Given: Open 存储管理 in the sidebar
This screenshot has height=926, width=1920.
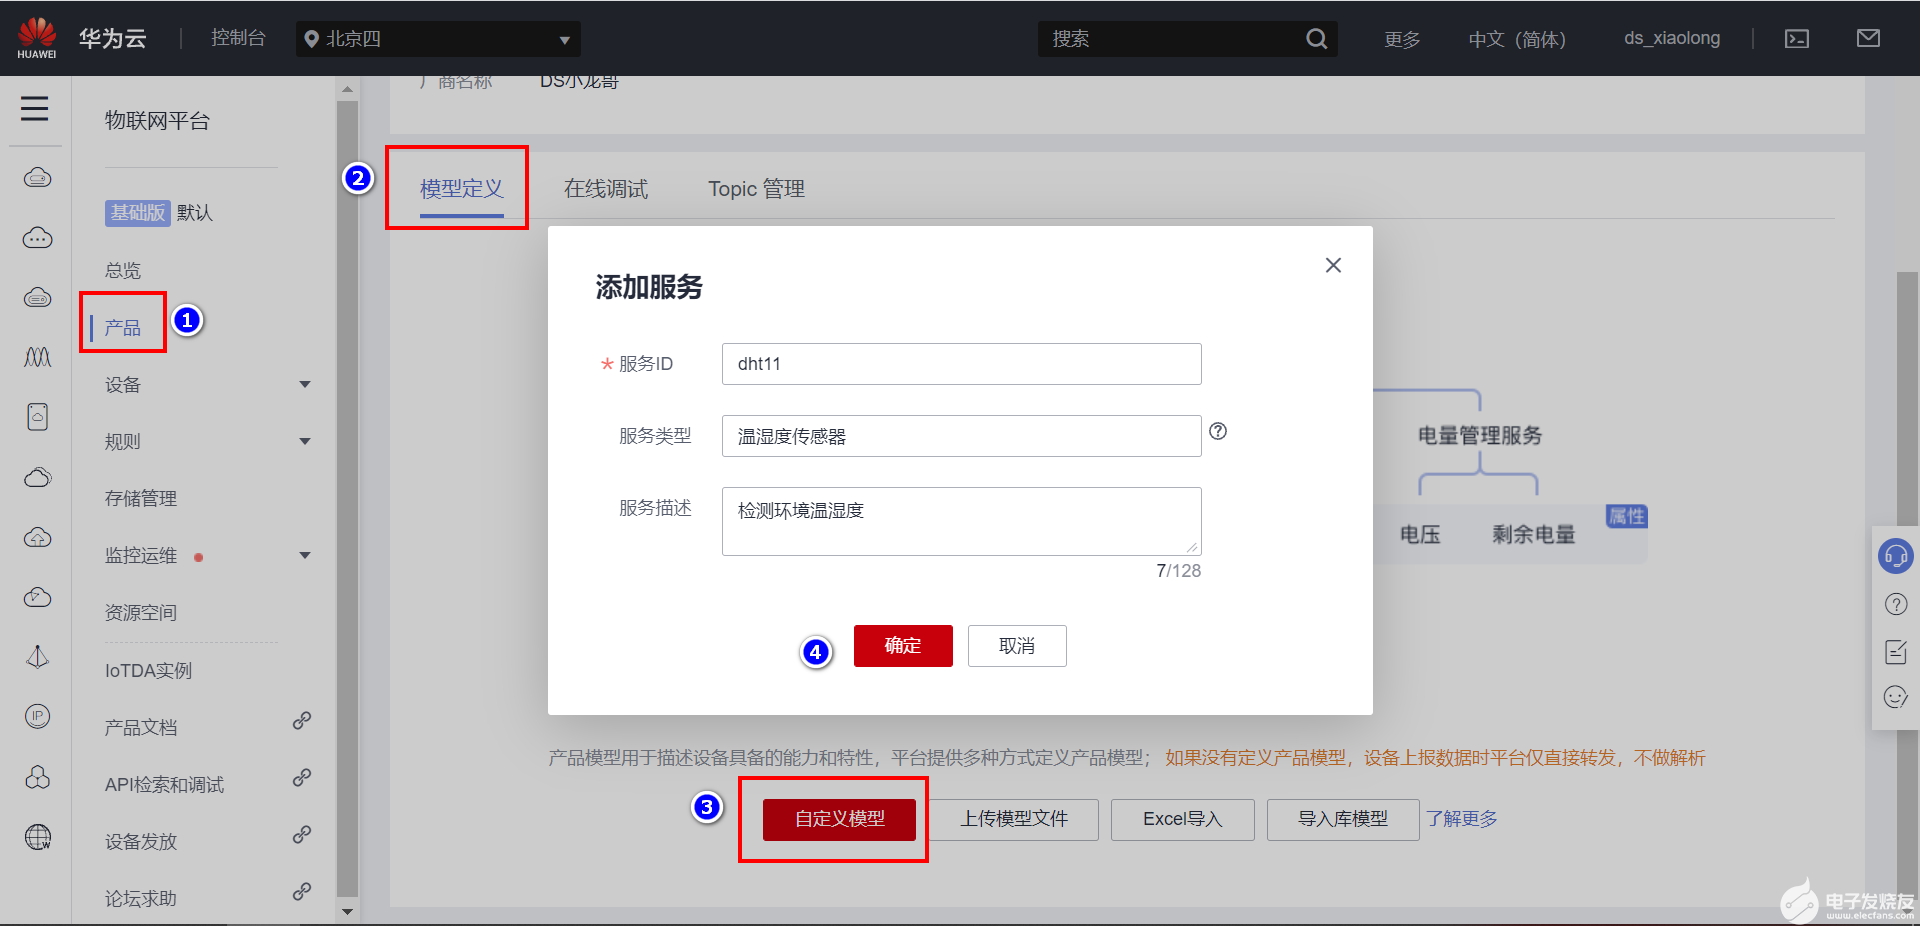Looking at the screenshot, I should pyautogui.click(x=141, y=499).
